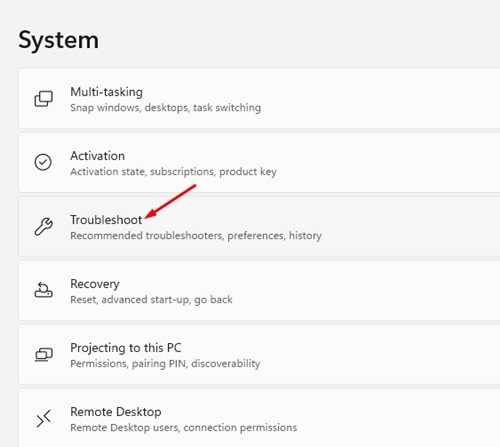Viewport: 500px width, 447px height.
Task: Click 'Permissions, pairing PIN, discoverability' text
Action: pos(165,364)
